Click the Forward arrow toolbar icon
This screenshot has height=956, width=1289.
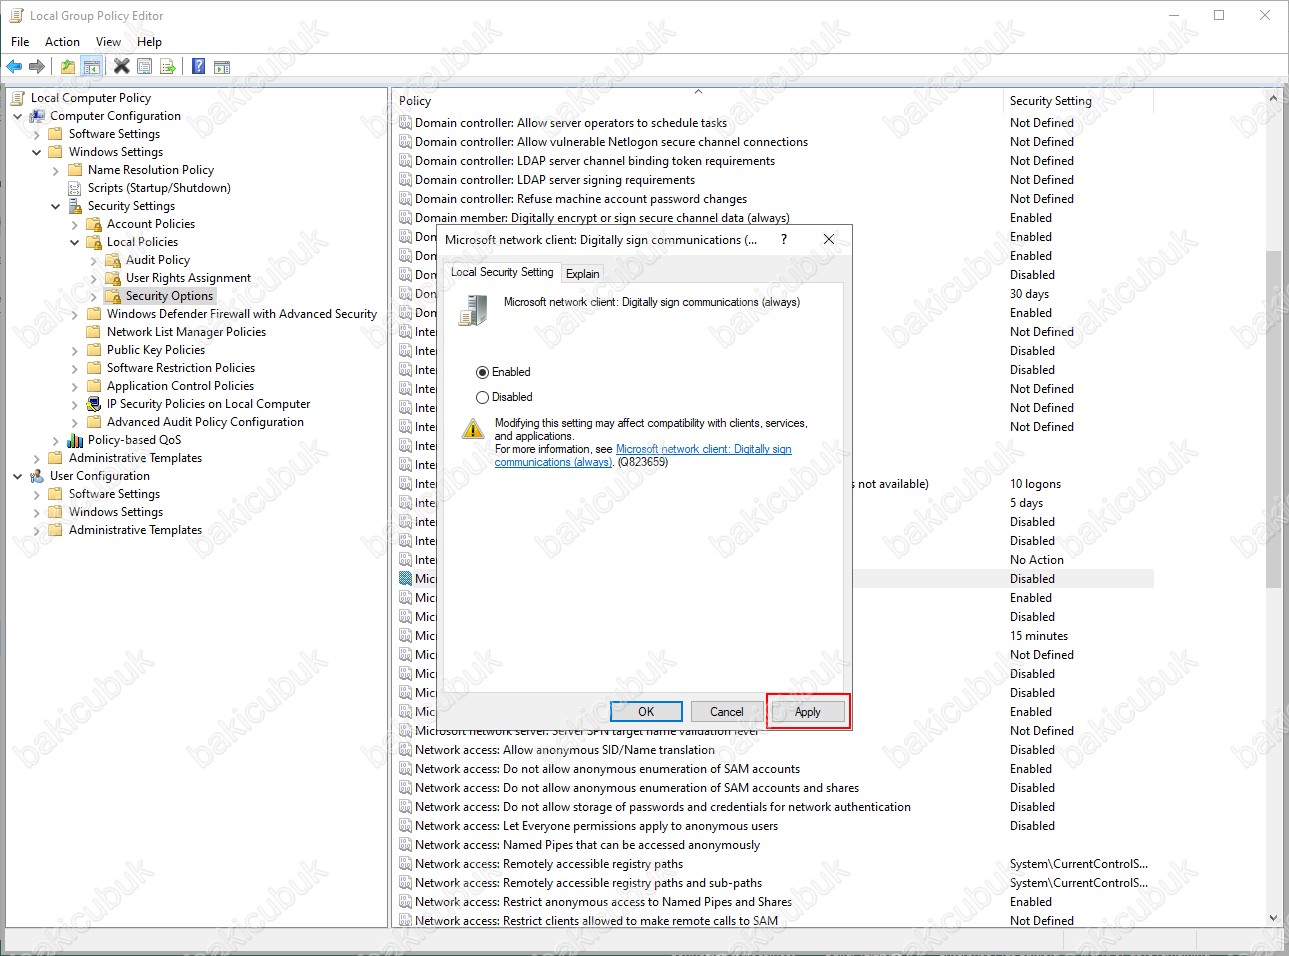tap(37, 67)
